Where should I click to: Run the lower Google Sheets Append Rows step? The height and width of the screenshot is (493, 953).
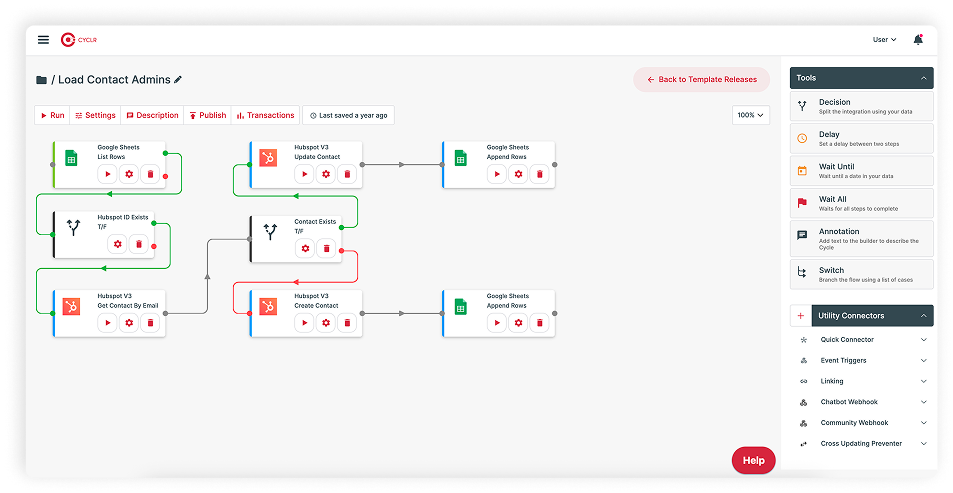coord(497,322)
